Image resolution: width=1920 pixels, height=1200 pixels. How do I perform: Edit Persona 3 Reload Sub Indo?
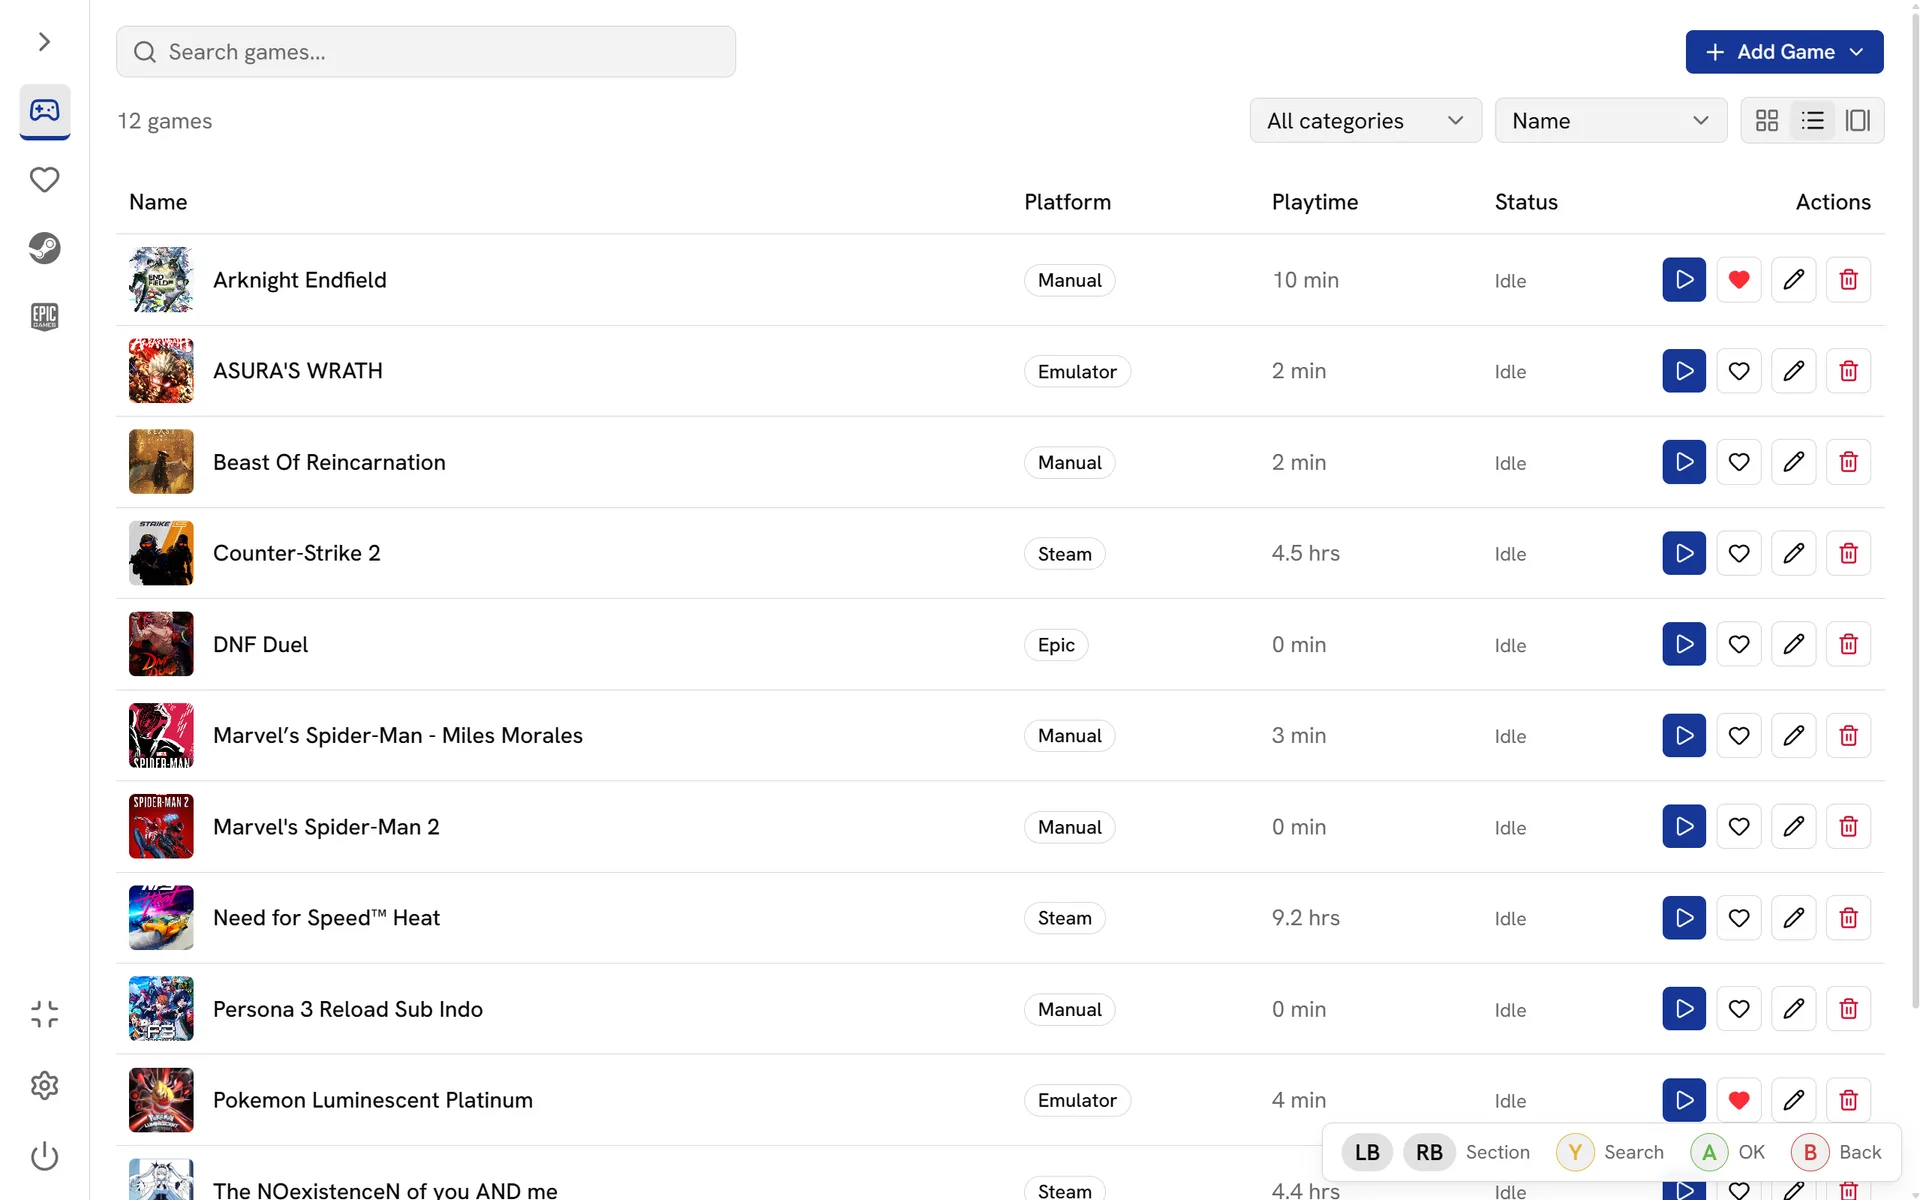click(1794, 1009)
